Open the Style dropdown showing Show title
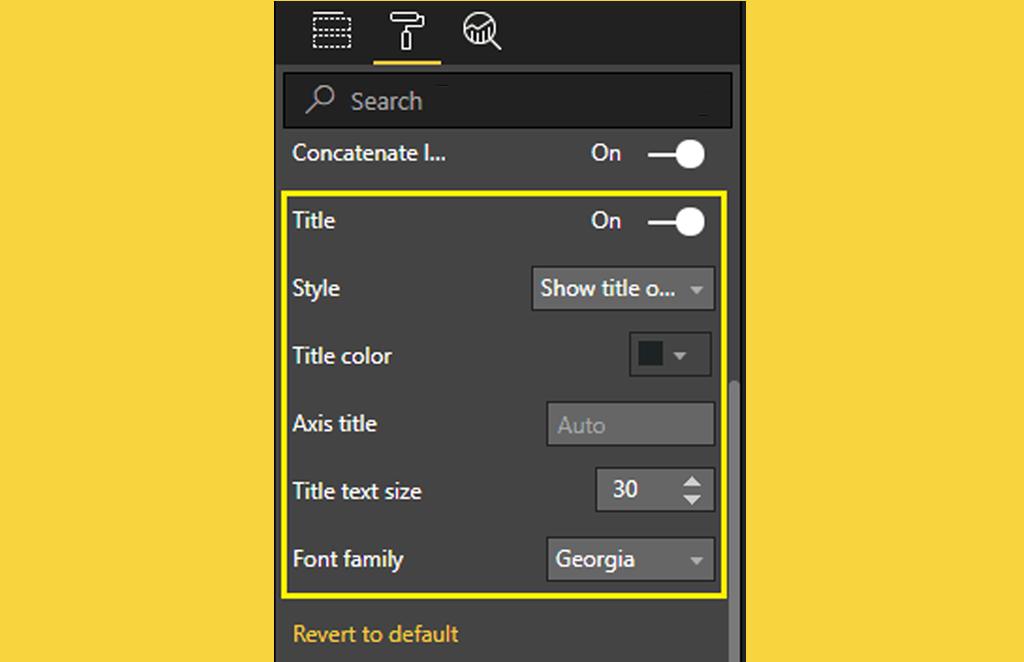Viewport: 1024px width, 662px height. (x=623, y=288)
